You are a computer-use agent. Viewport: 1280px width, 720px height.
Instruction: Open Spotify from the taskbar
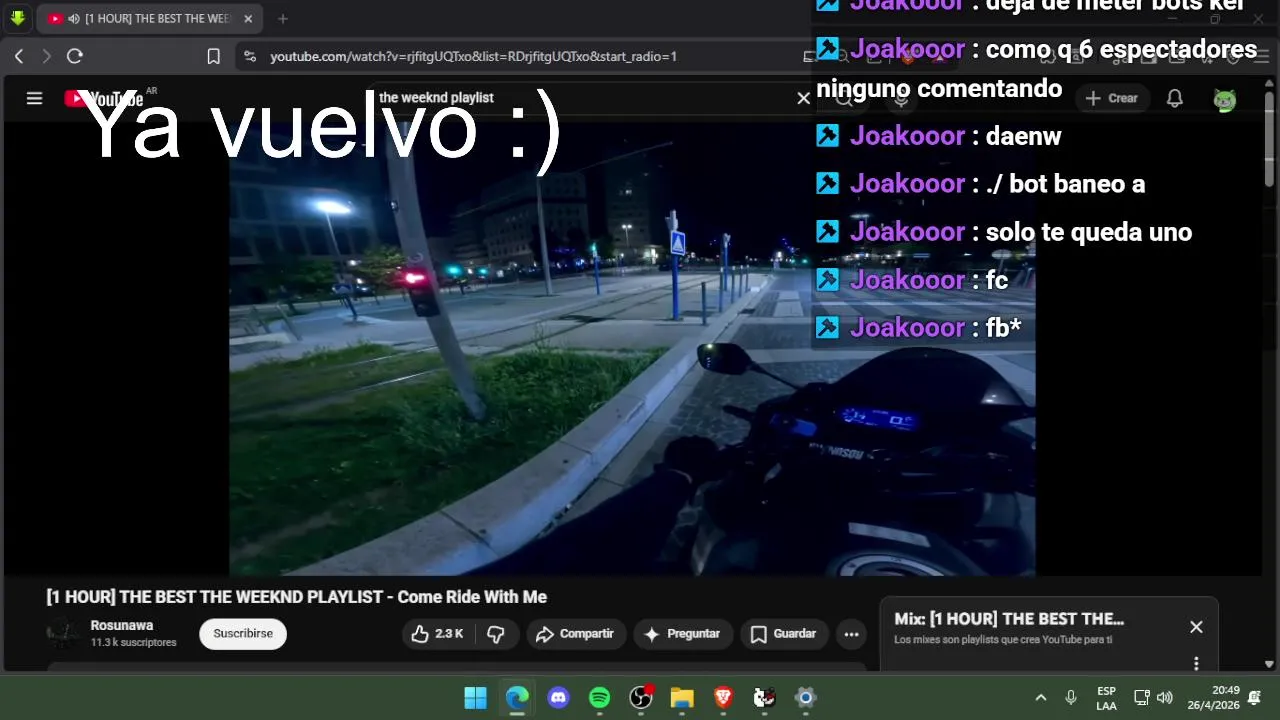pyautogui.click(x=600, y=697)
